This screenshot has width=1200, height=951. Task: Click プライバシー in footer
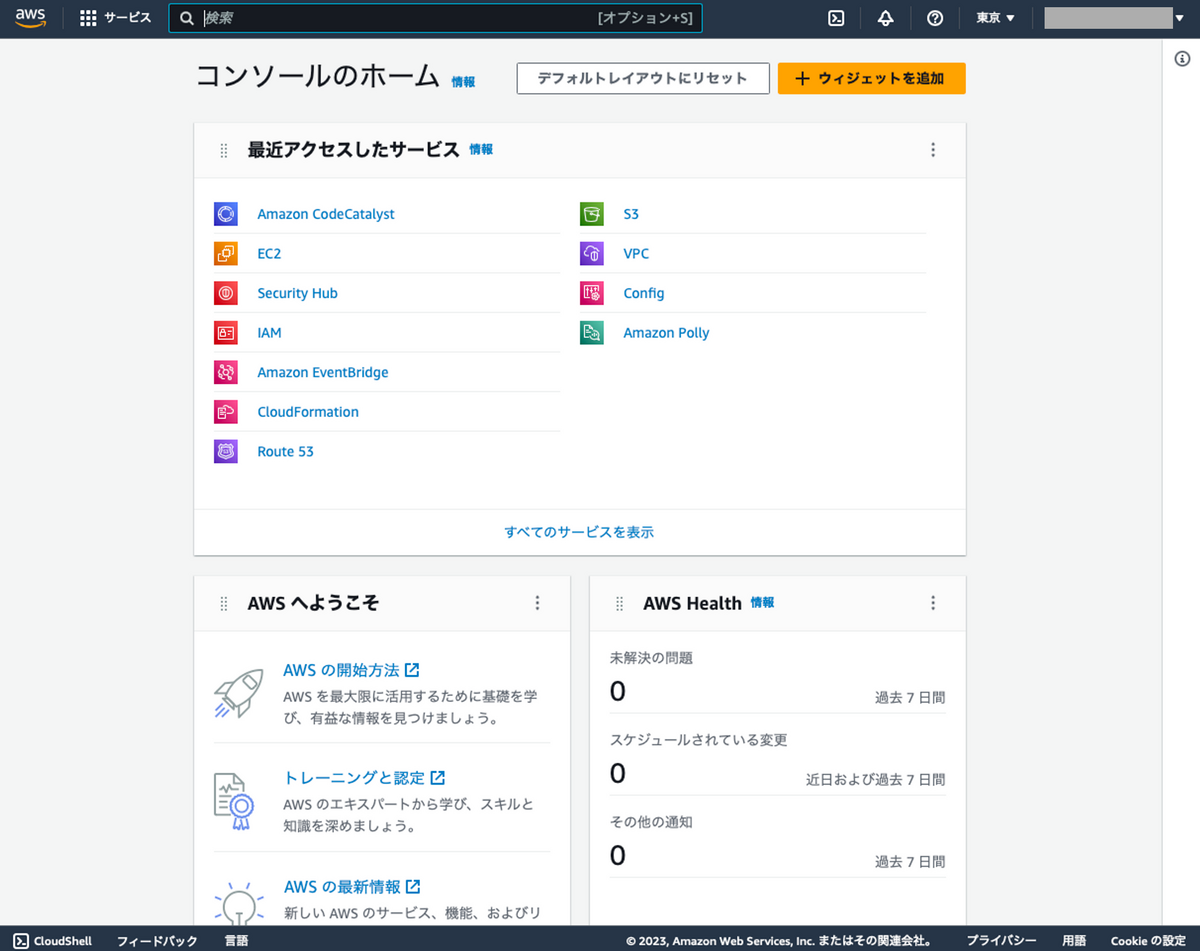click(x=1001, y=941)
